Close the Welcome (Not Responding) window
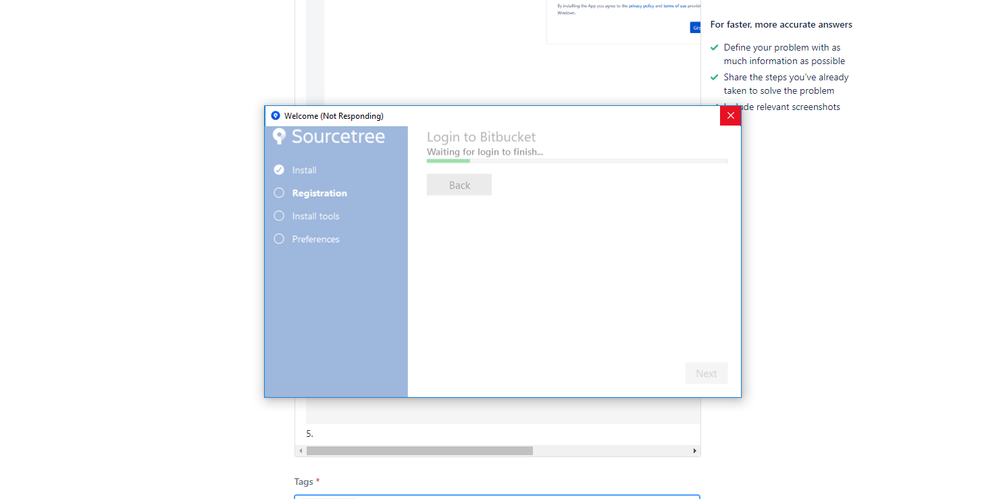This screenshot has height=499, width=999. pos(730,115)
